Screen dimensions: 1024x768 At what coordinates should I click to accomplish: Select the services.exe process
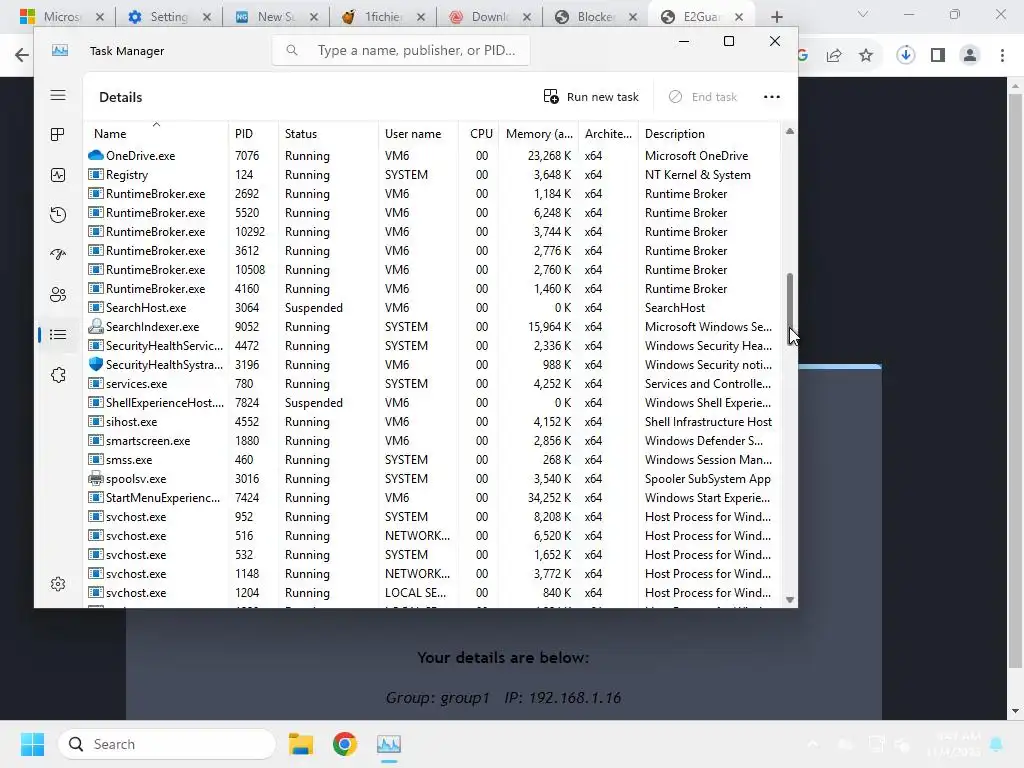pos(433,383)
